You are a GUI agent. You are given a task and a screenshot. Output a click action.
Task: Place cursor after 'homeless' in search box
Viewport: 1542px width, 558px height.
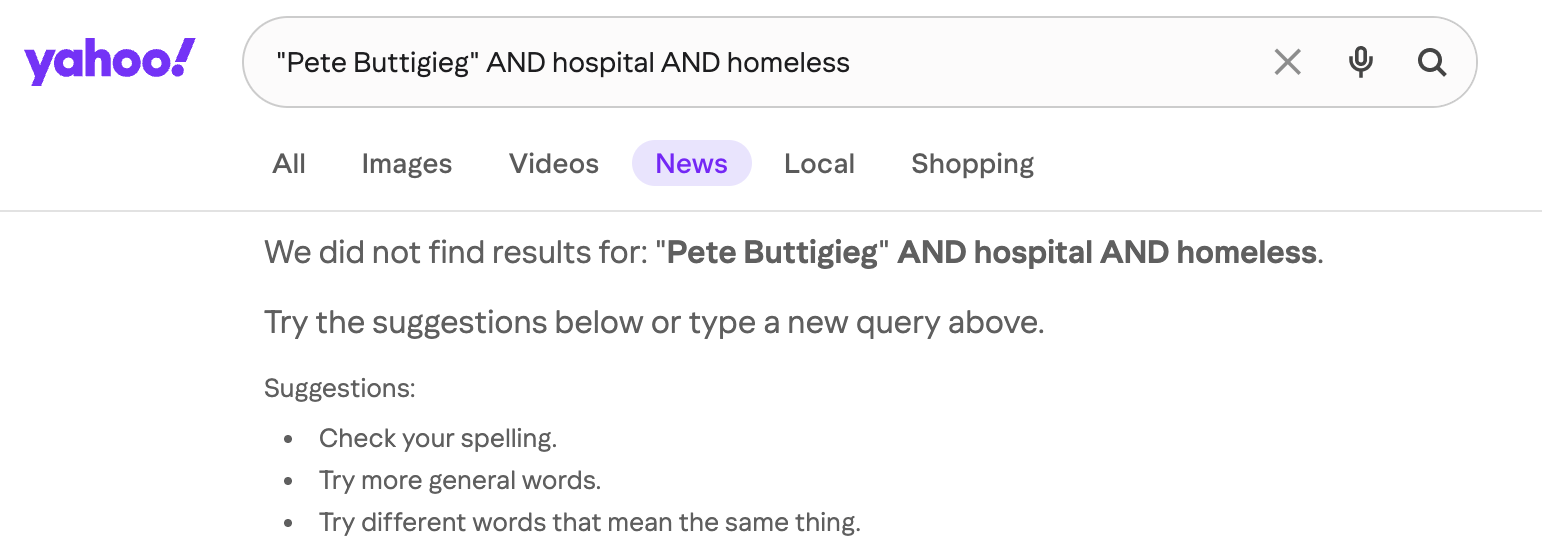851,63
